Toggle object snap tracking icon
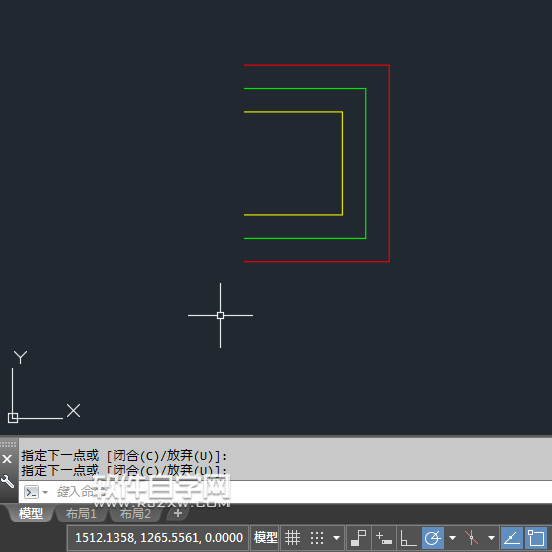This screenshot has height=552, width=552. pos(512,538)
